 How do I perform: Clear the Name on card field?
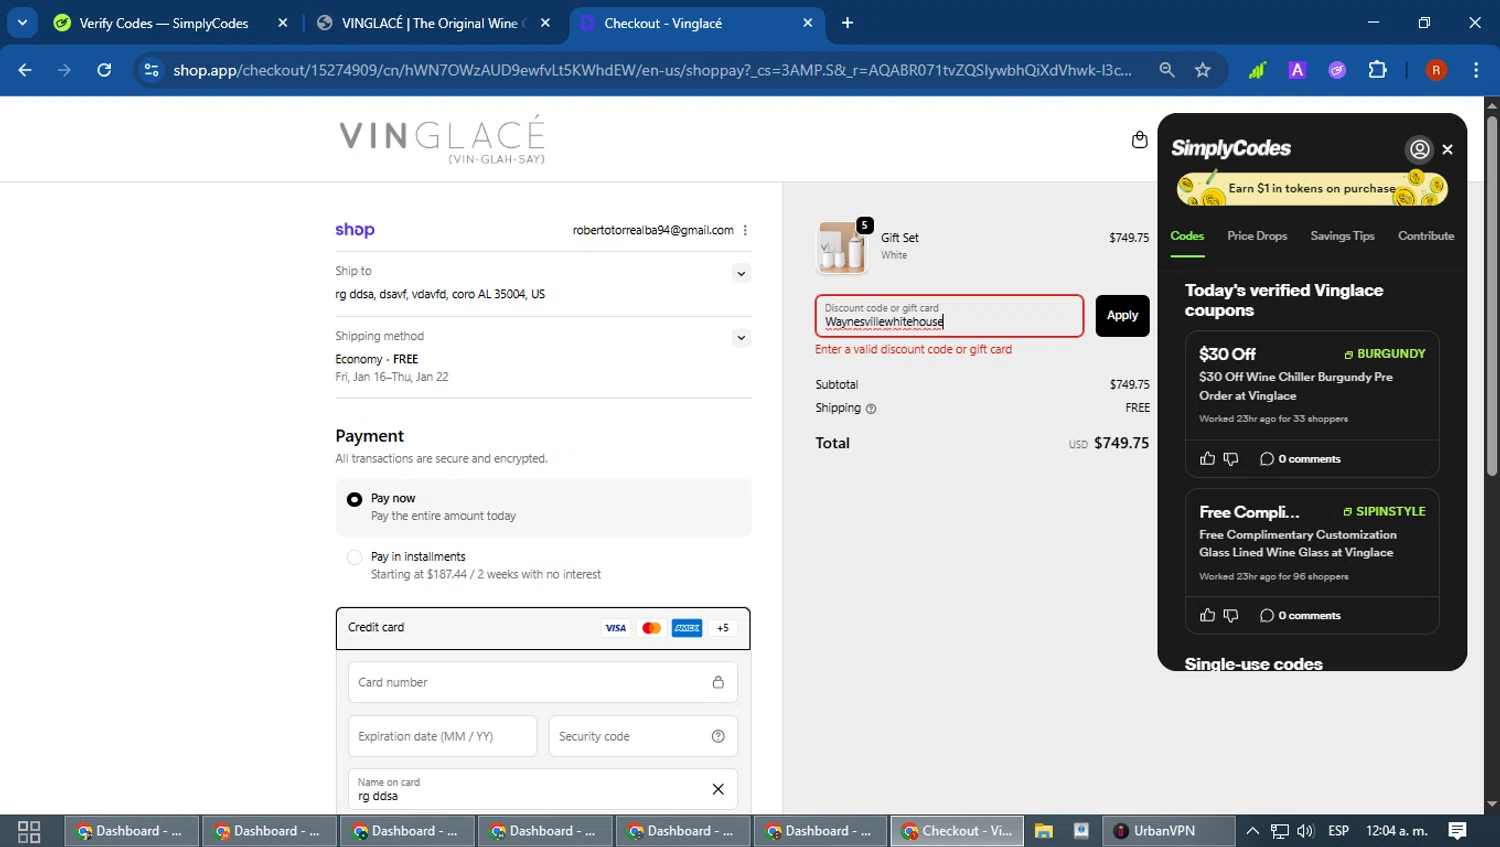point(718,789)
